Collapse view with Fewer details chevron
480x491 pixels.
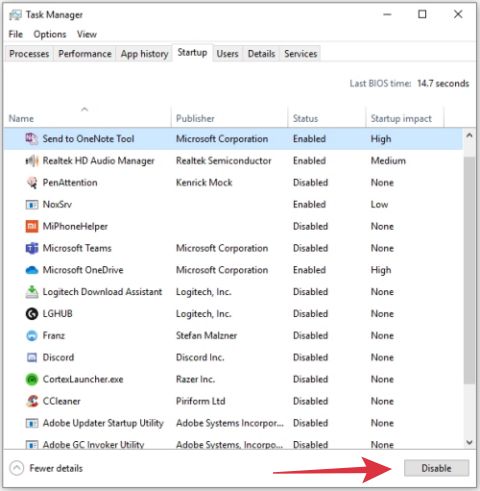point(17,468)
